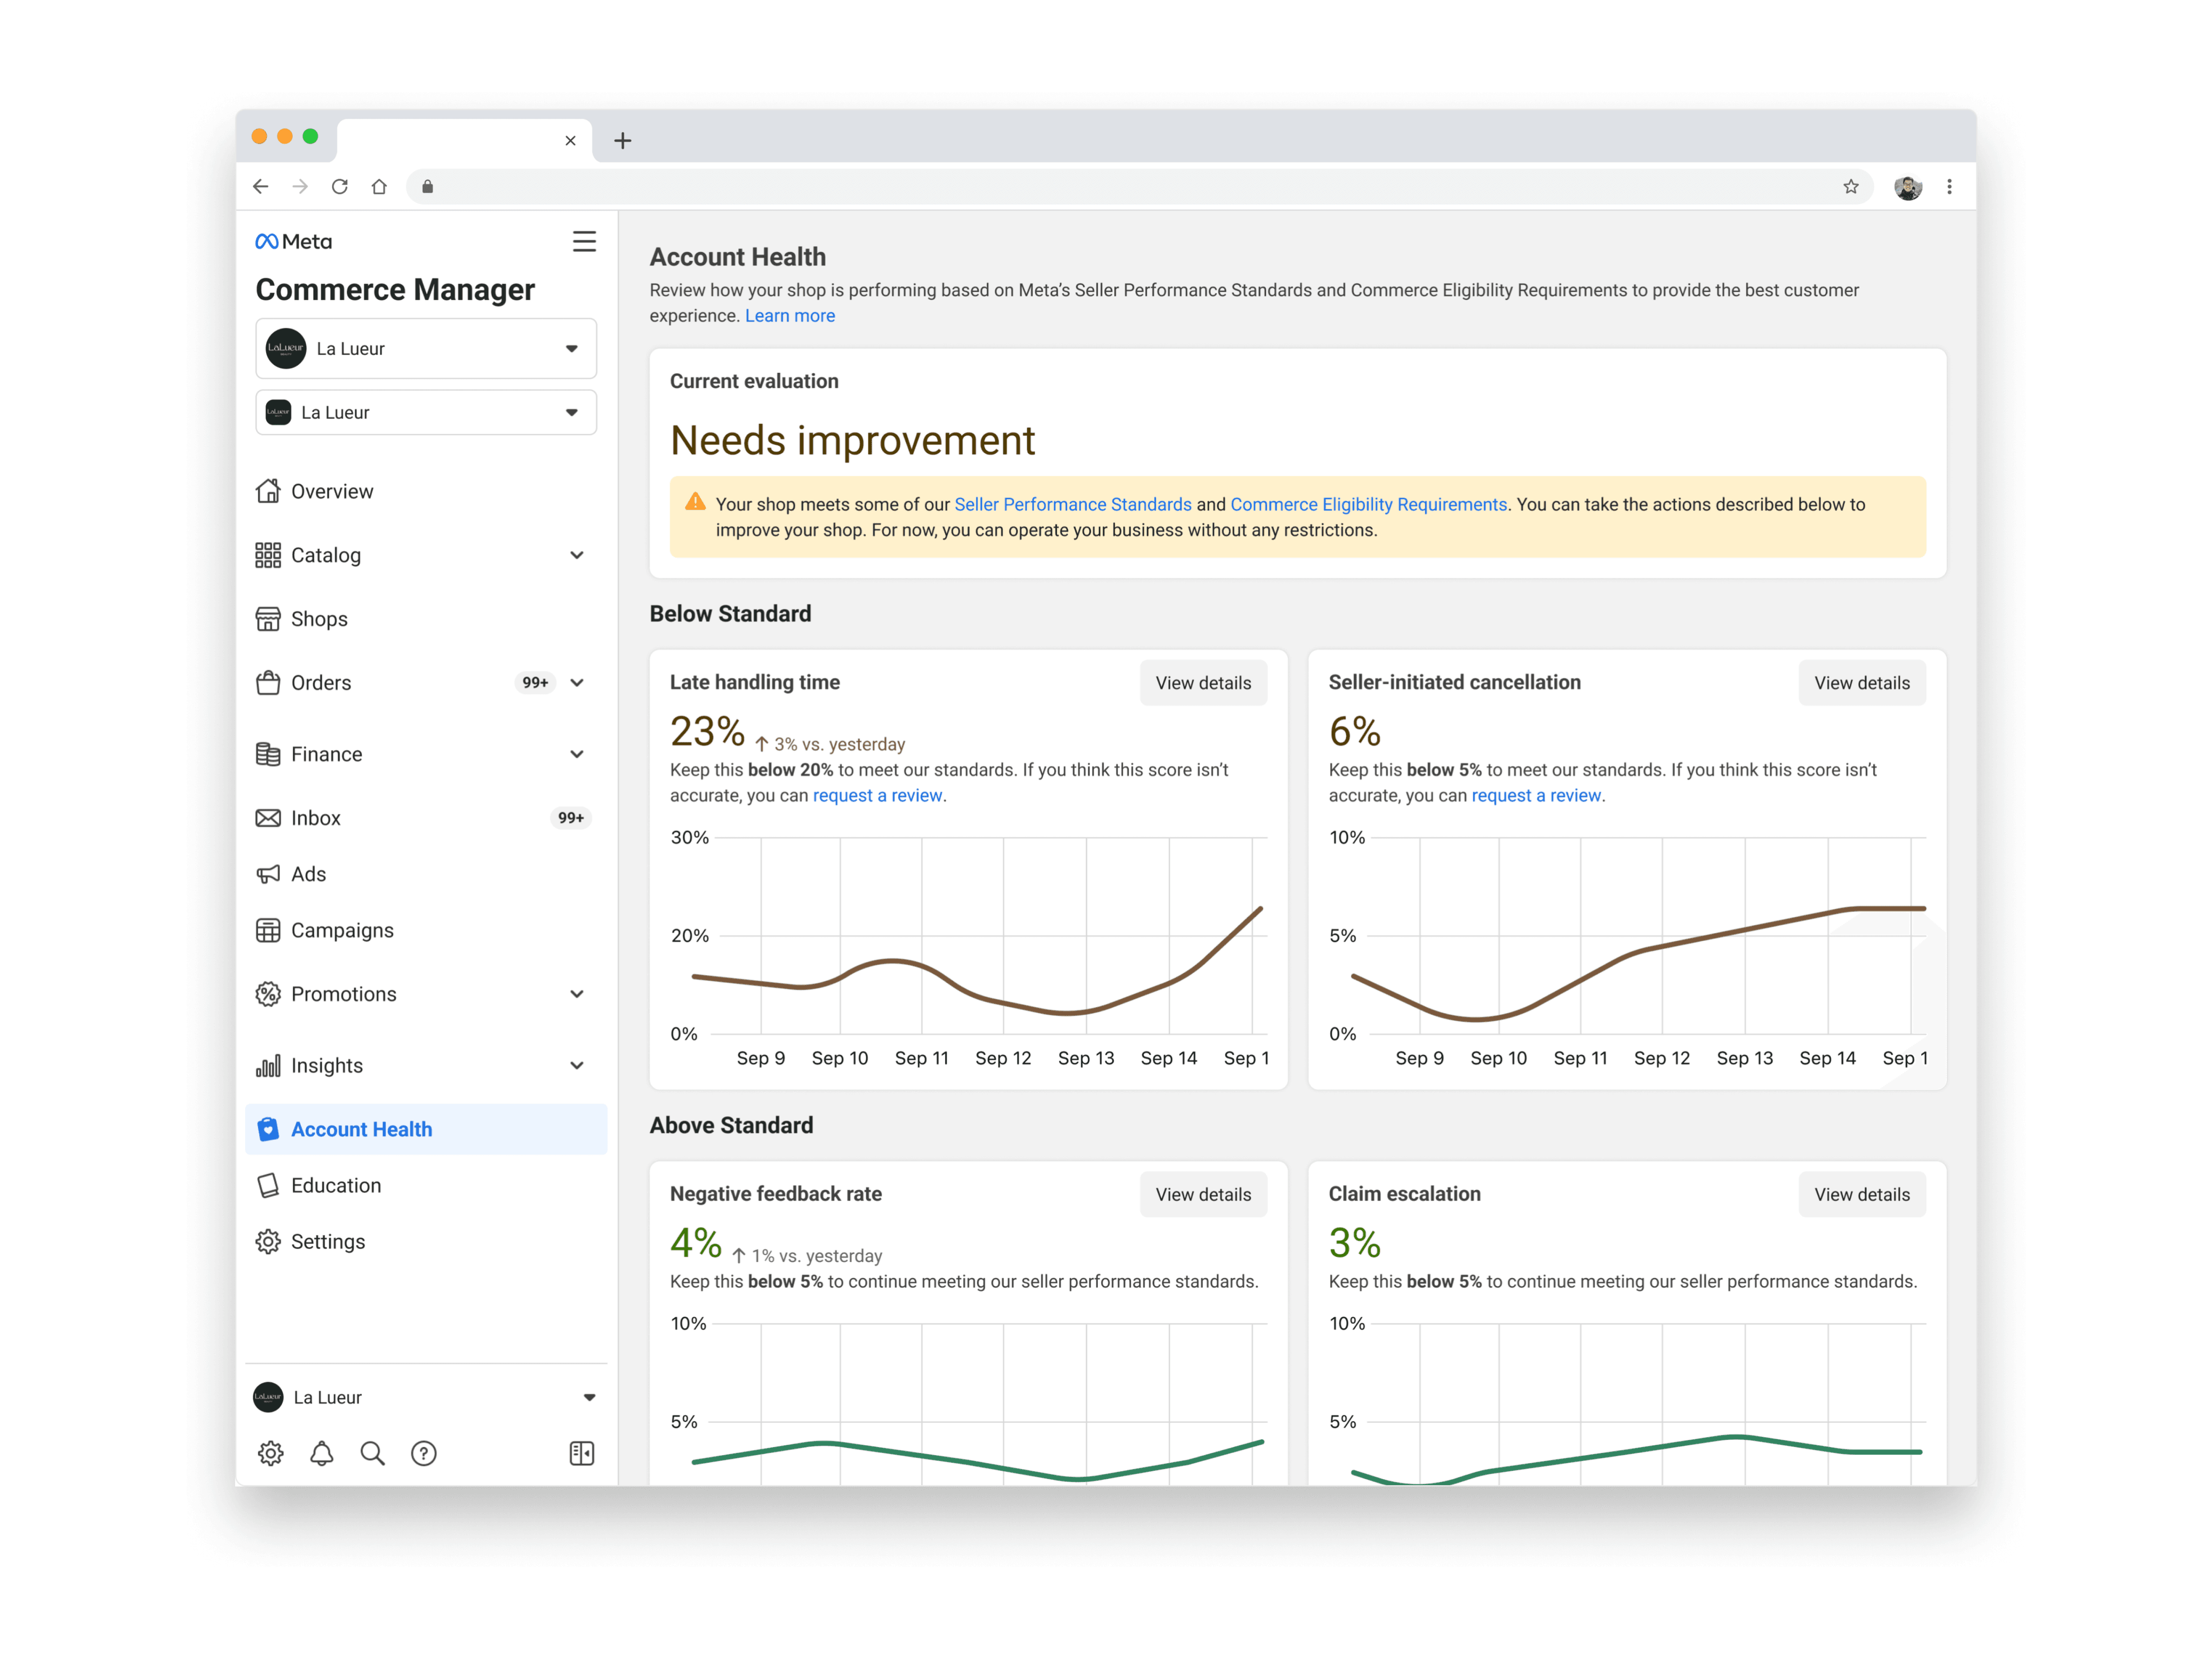Click the Meta logo in sidebar
2212x1659 pixels.
[x=293, y=241]
